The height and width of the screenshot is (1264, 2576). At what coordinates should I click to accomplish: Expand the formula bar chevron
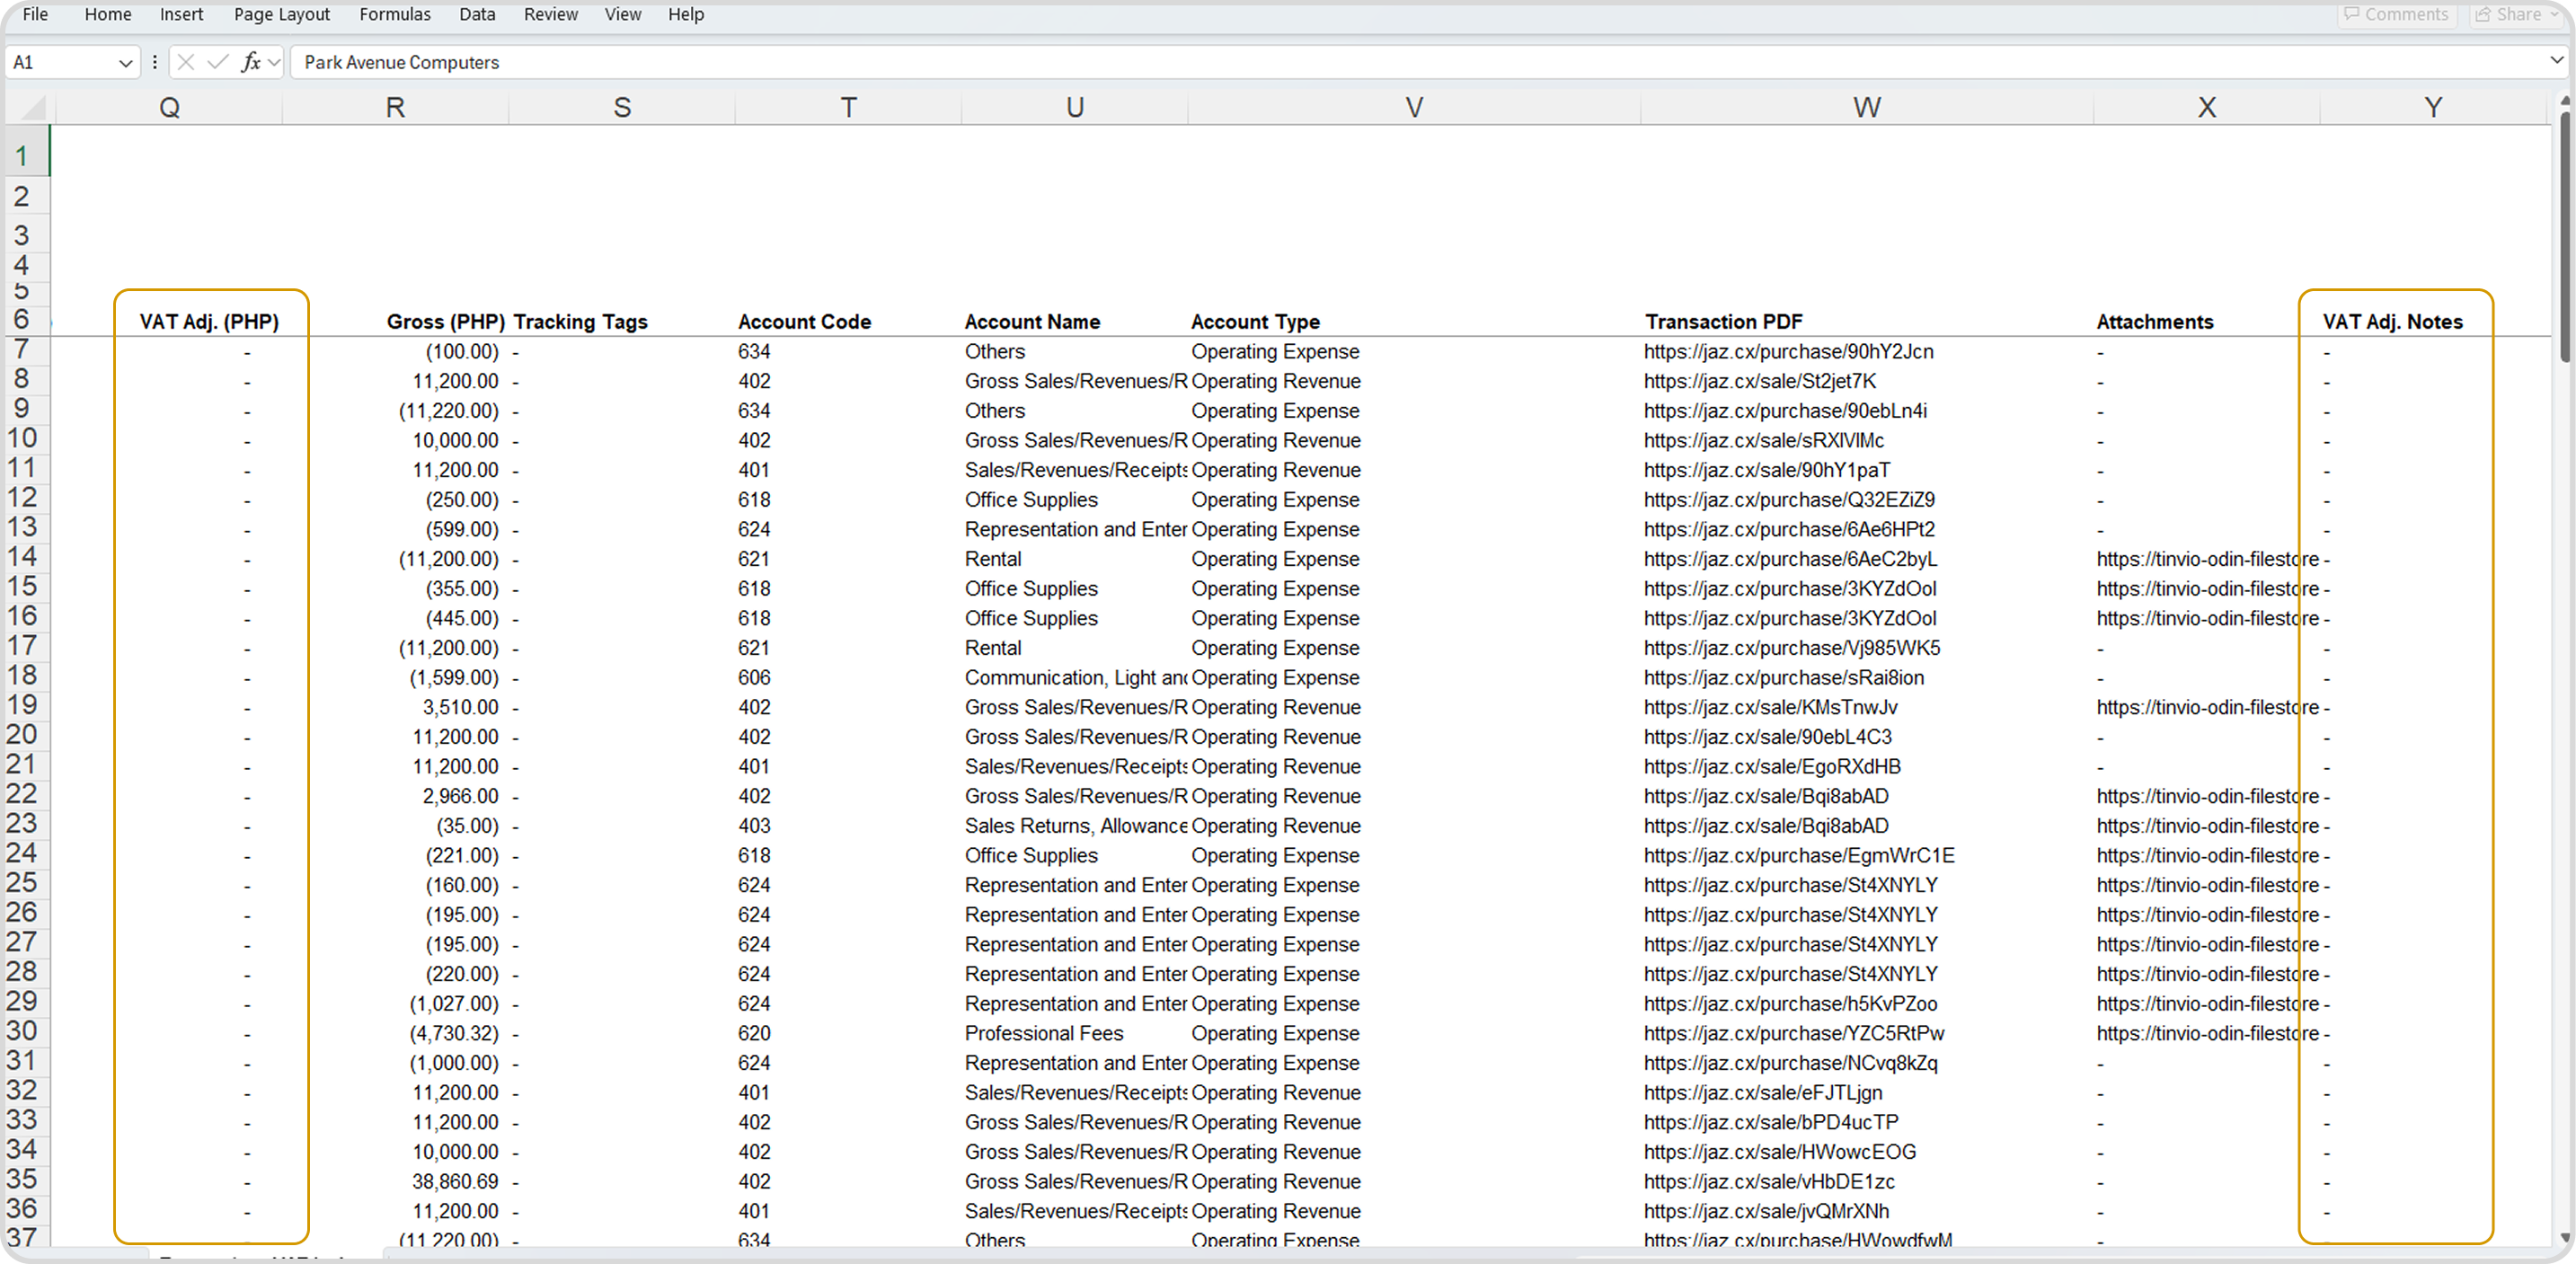pos(2557,62)
